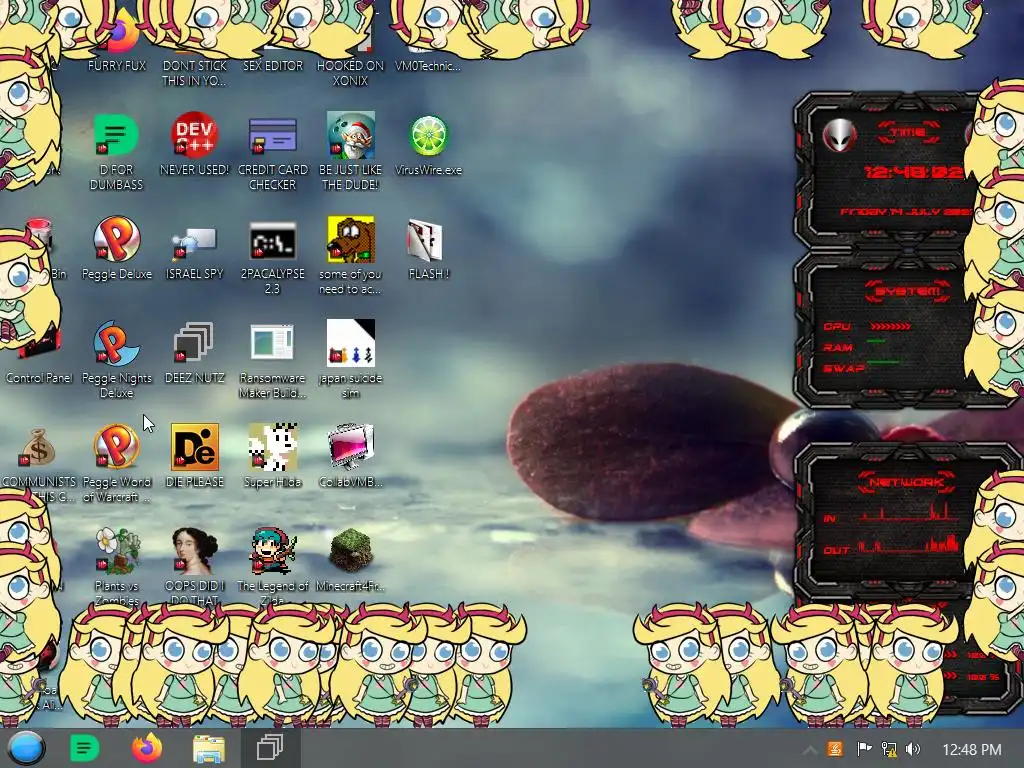Launch the NEVER USED! Dev-C++ icon
Viewport: 1024px width, 768px height.
[x=194, y=136]
